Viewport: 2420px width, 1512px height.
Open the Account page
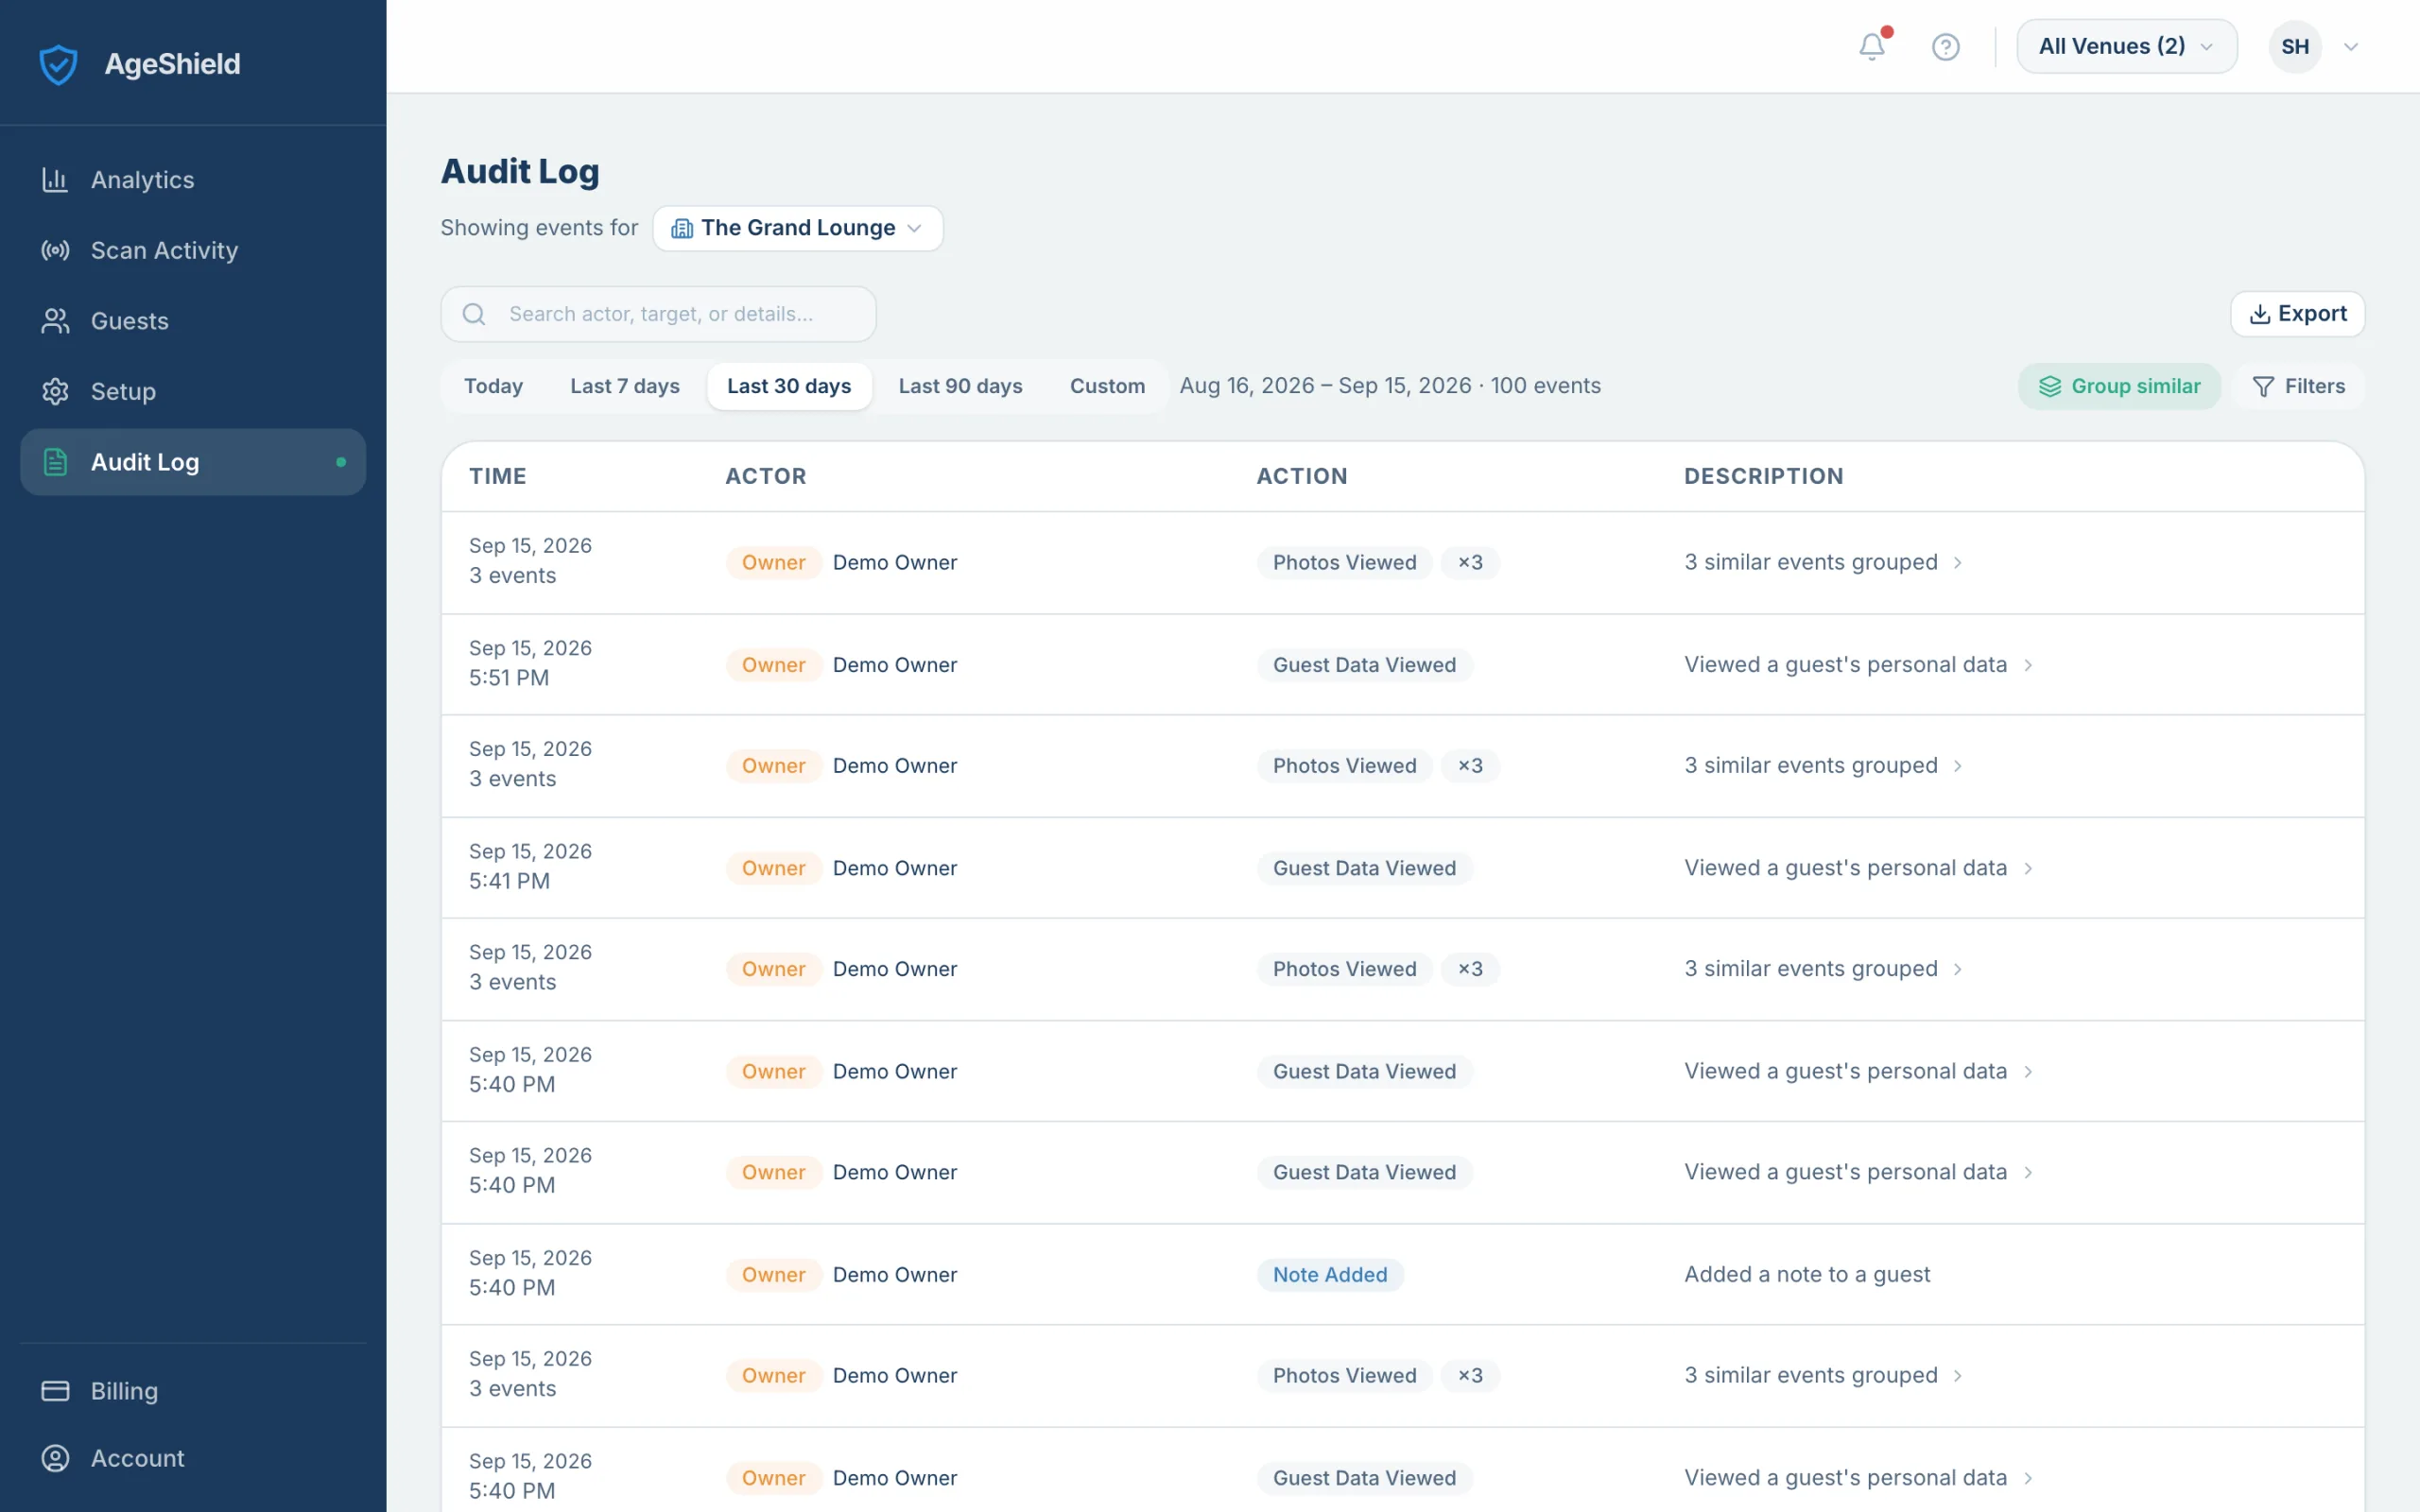[x=193, y=1458]
